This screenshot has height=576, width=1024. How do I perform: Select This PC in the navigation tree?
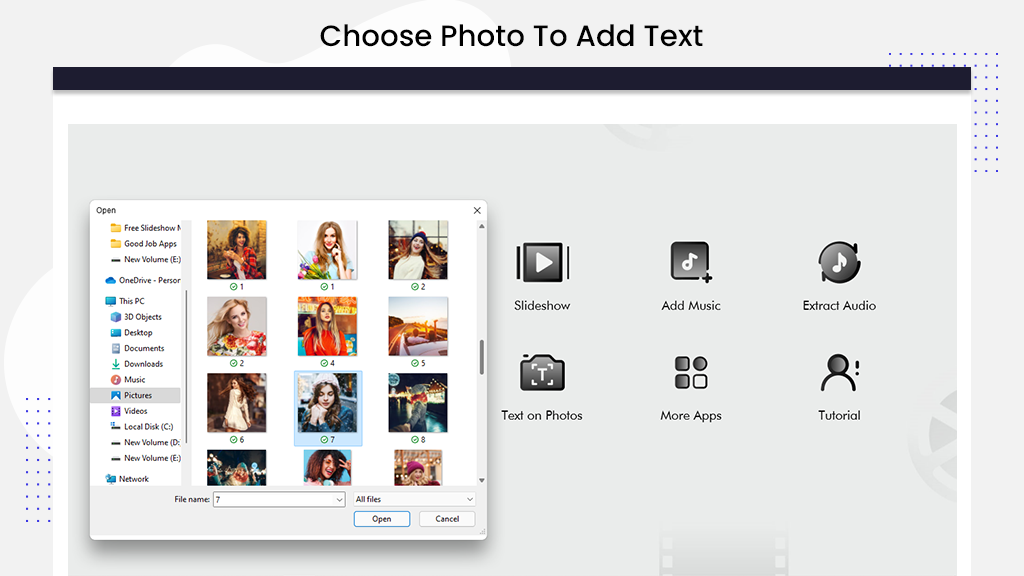125,301
